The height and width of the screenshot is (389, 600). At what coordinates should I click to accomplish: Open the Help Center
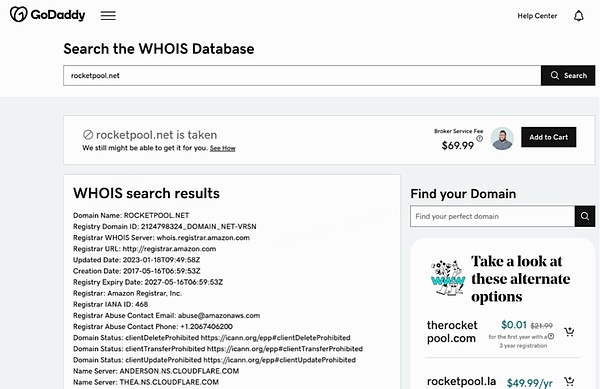coord(537,16)
